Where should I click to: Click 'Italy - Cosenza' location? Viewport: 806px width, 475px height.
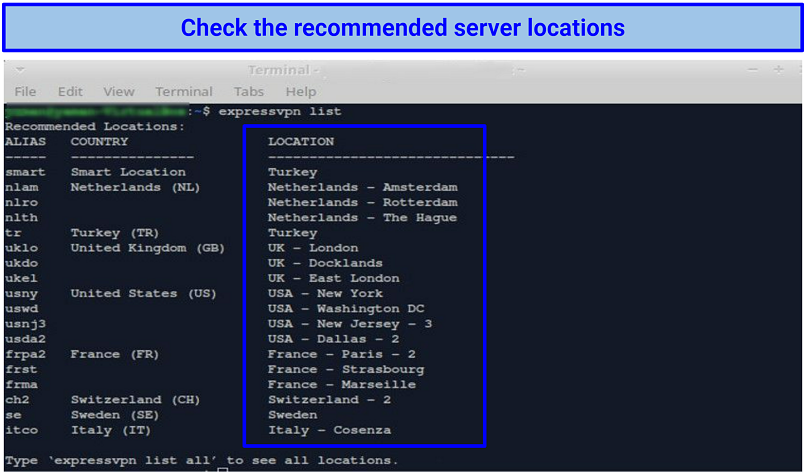tap(329, 430)
